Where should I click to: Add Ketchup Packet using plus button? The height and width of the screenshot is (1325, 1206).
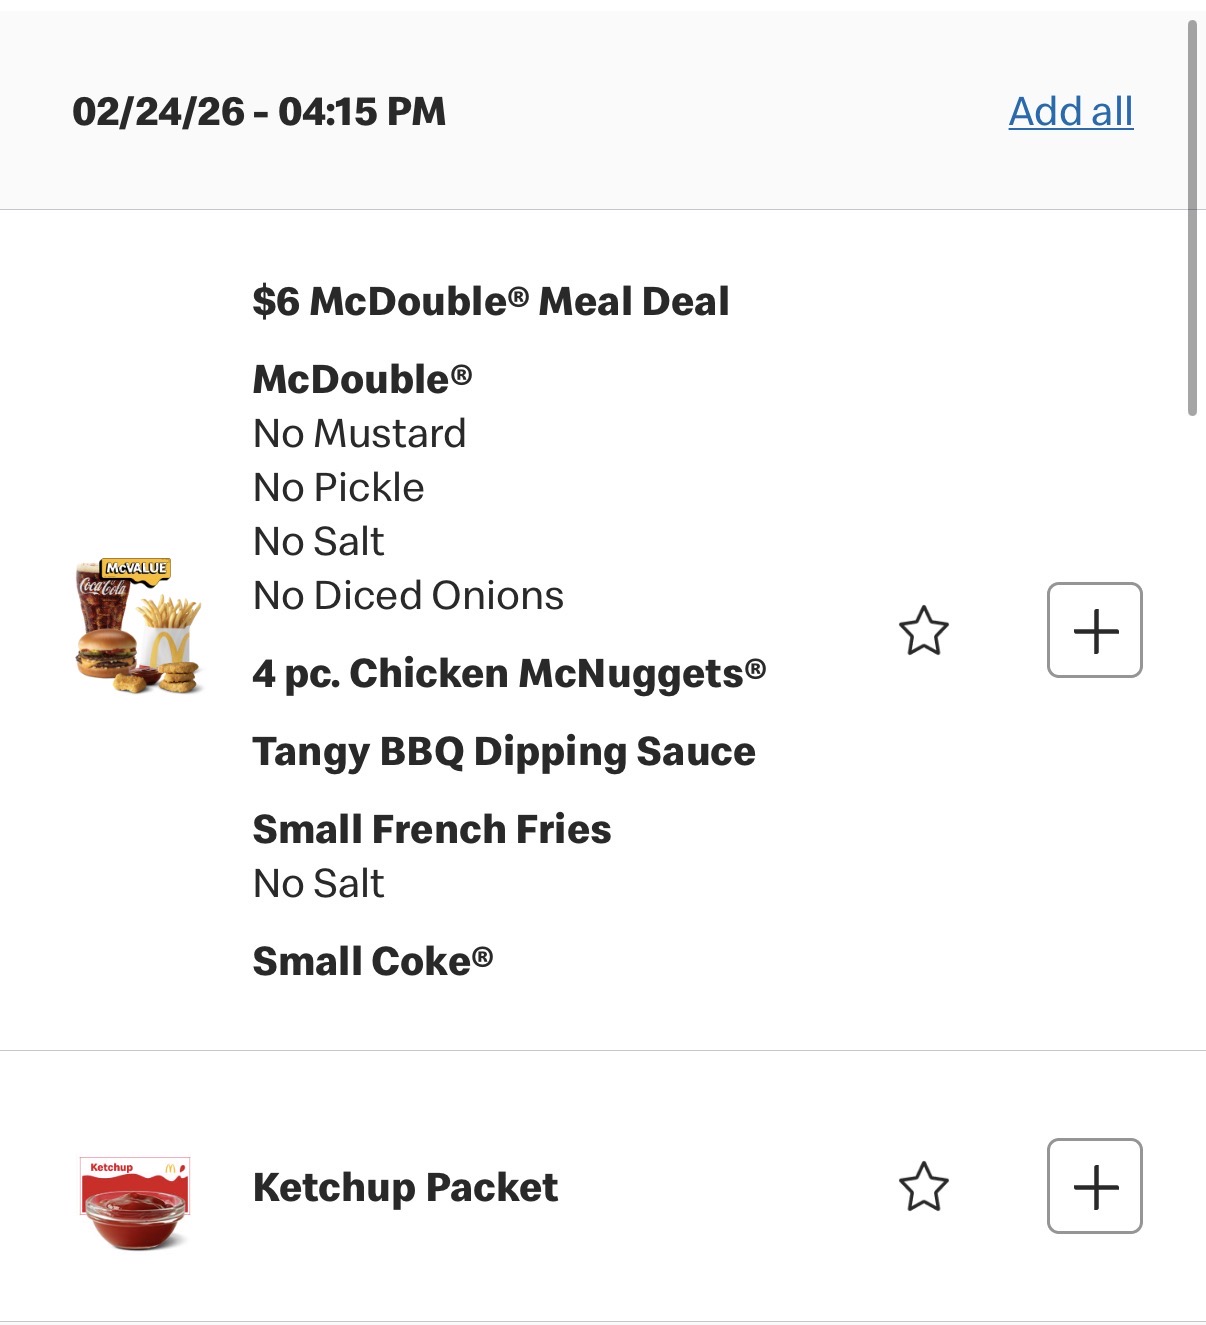[x=1094, y=1186]
